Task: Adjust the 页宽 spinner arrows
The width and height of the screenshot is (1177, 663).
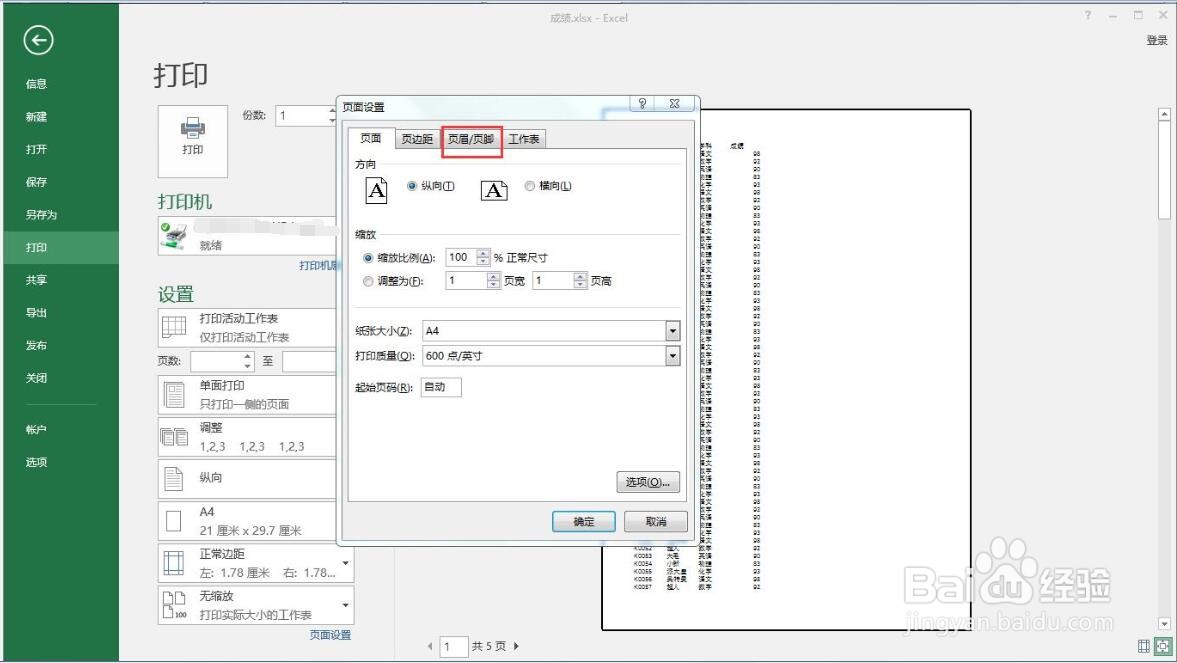Action: (493, 280)
